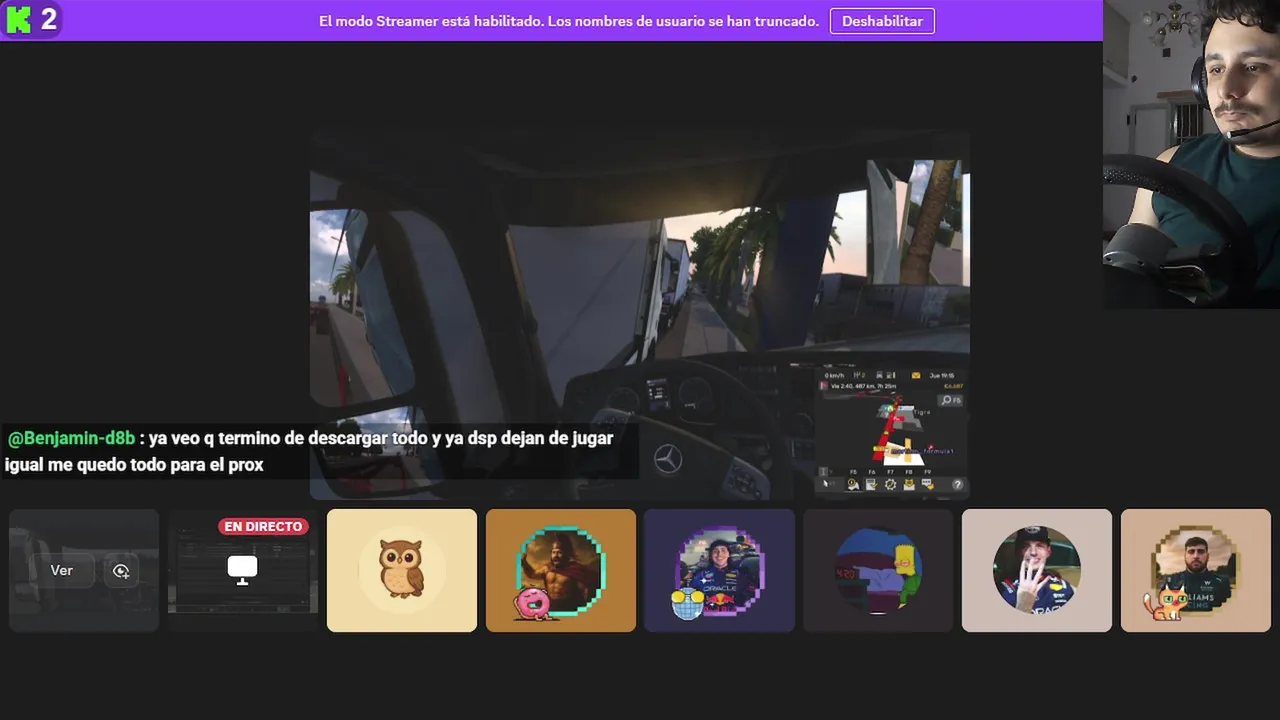Click the orange cat sticker on Williams avatar
Screen dimensions: 1280x720
pyautogui.click(x=1166, y=603)
